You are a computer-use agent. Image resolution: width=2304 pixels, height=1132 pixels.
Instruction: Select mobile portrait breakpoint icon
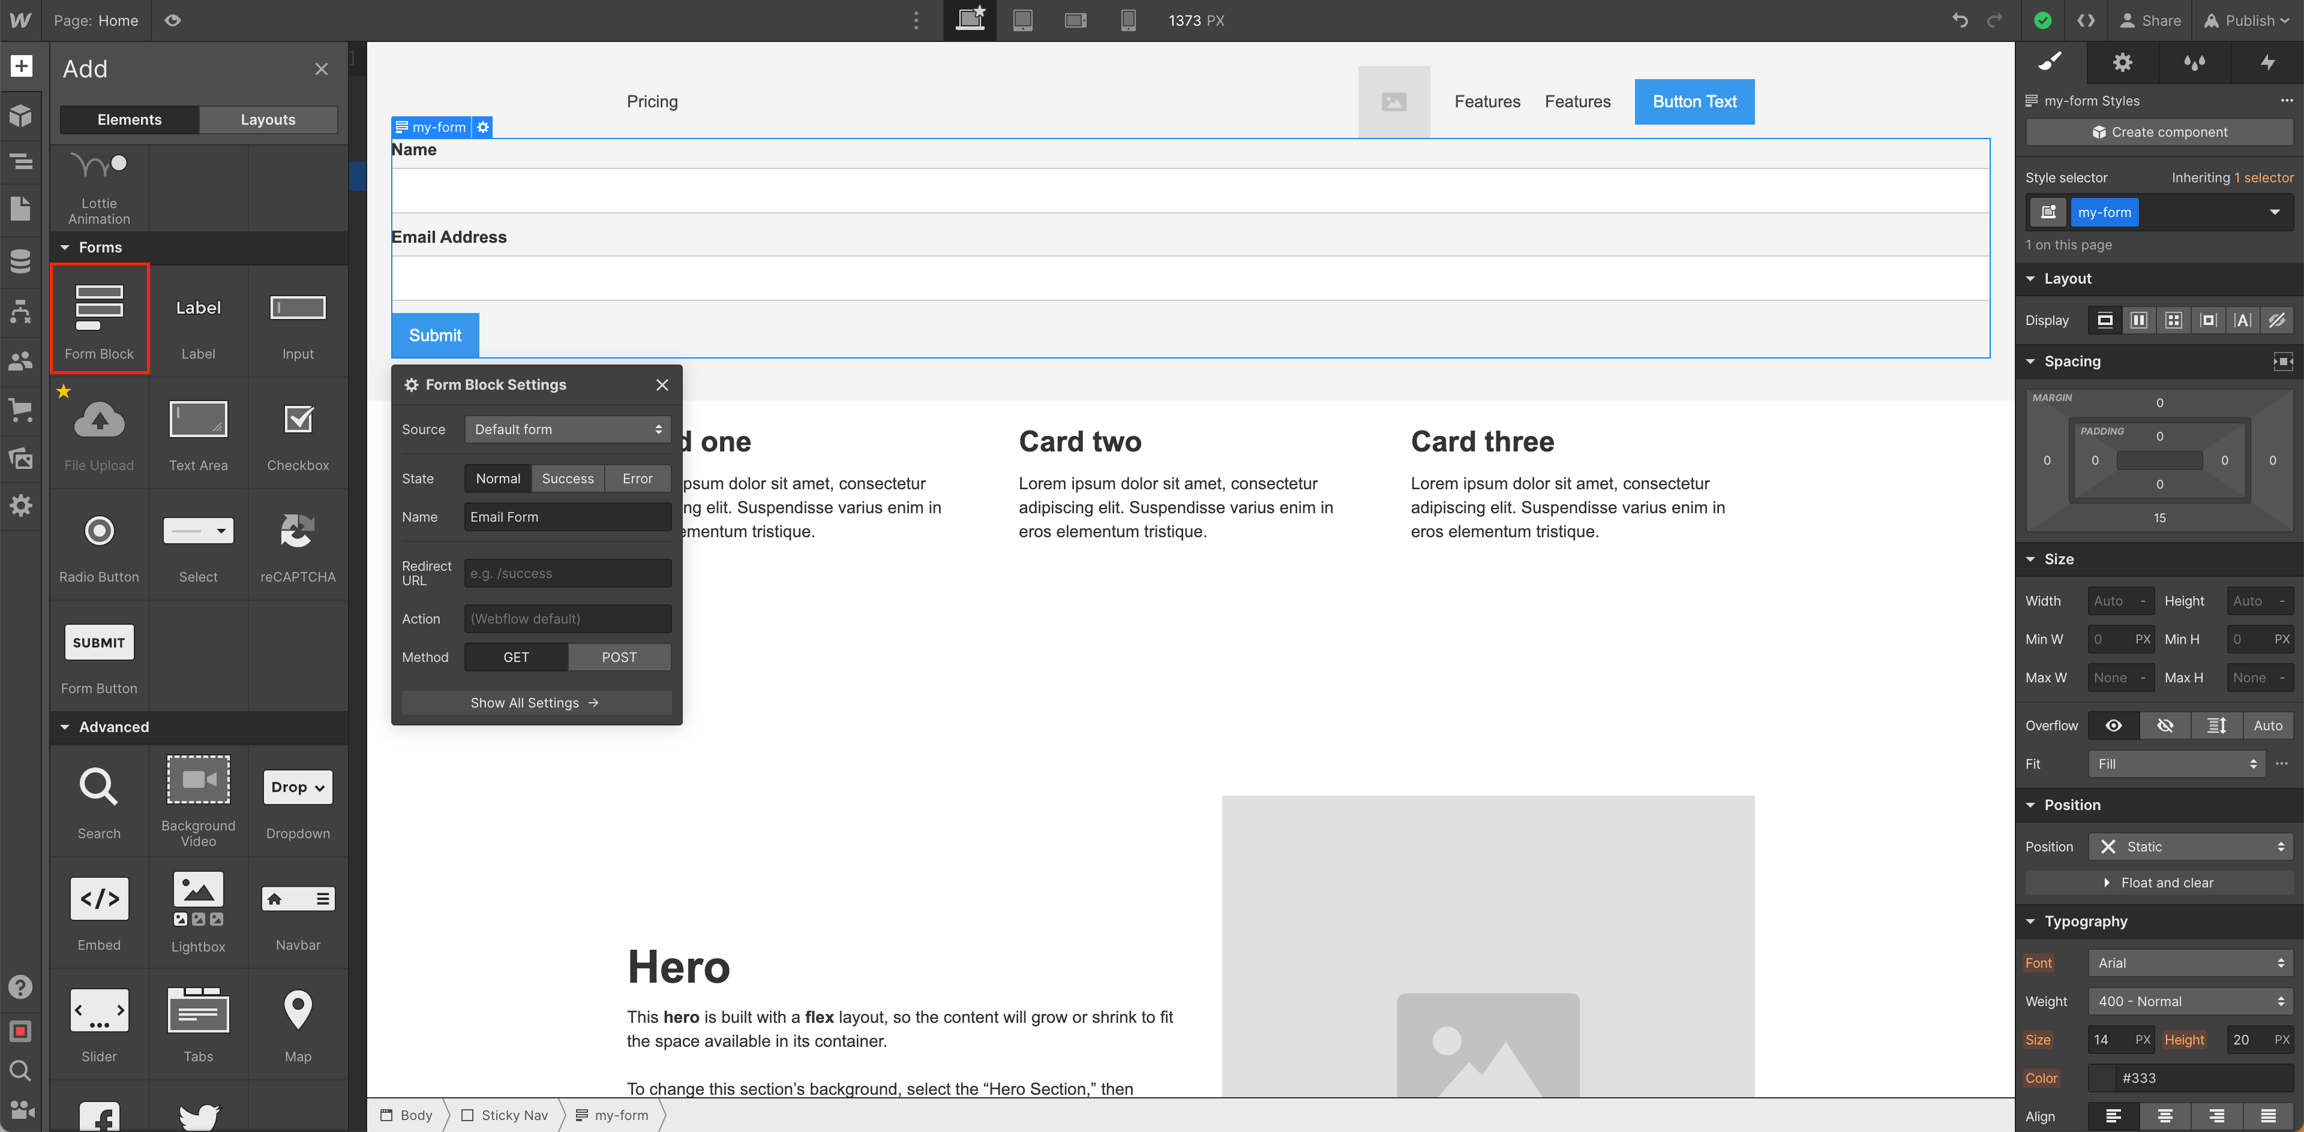[1128, 20]
